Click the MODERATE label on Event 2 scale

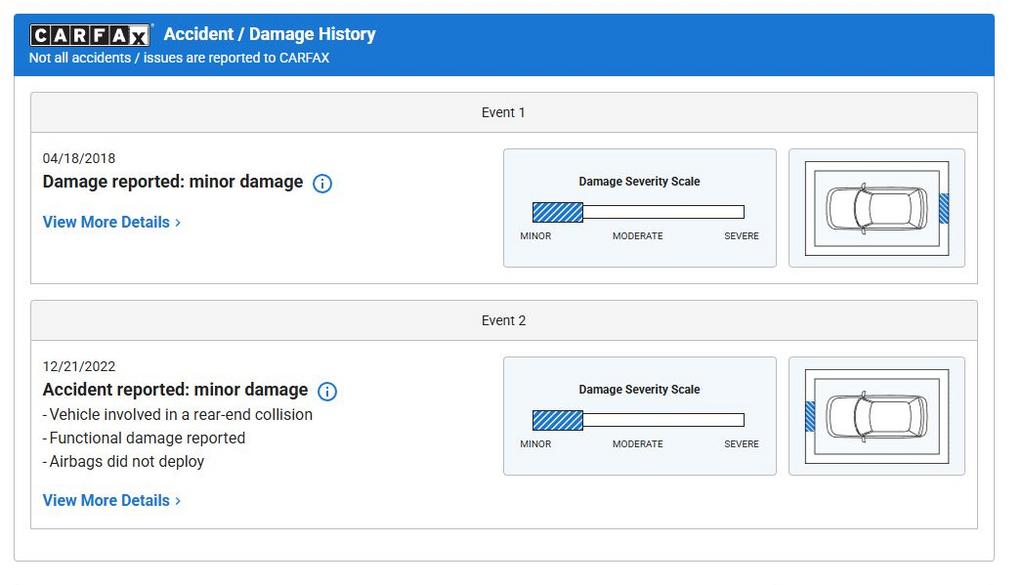pyautogui.click(x=637, y=444)
